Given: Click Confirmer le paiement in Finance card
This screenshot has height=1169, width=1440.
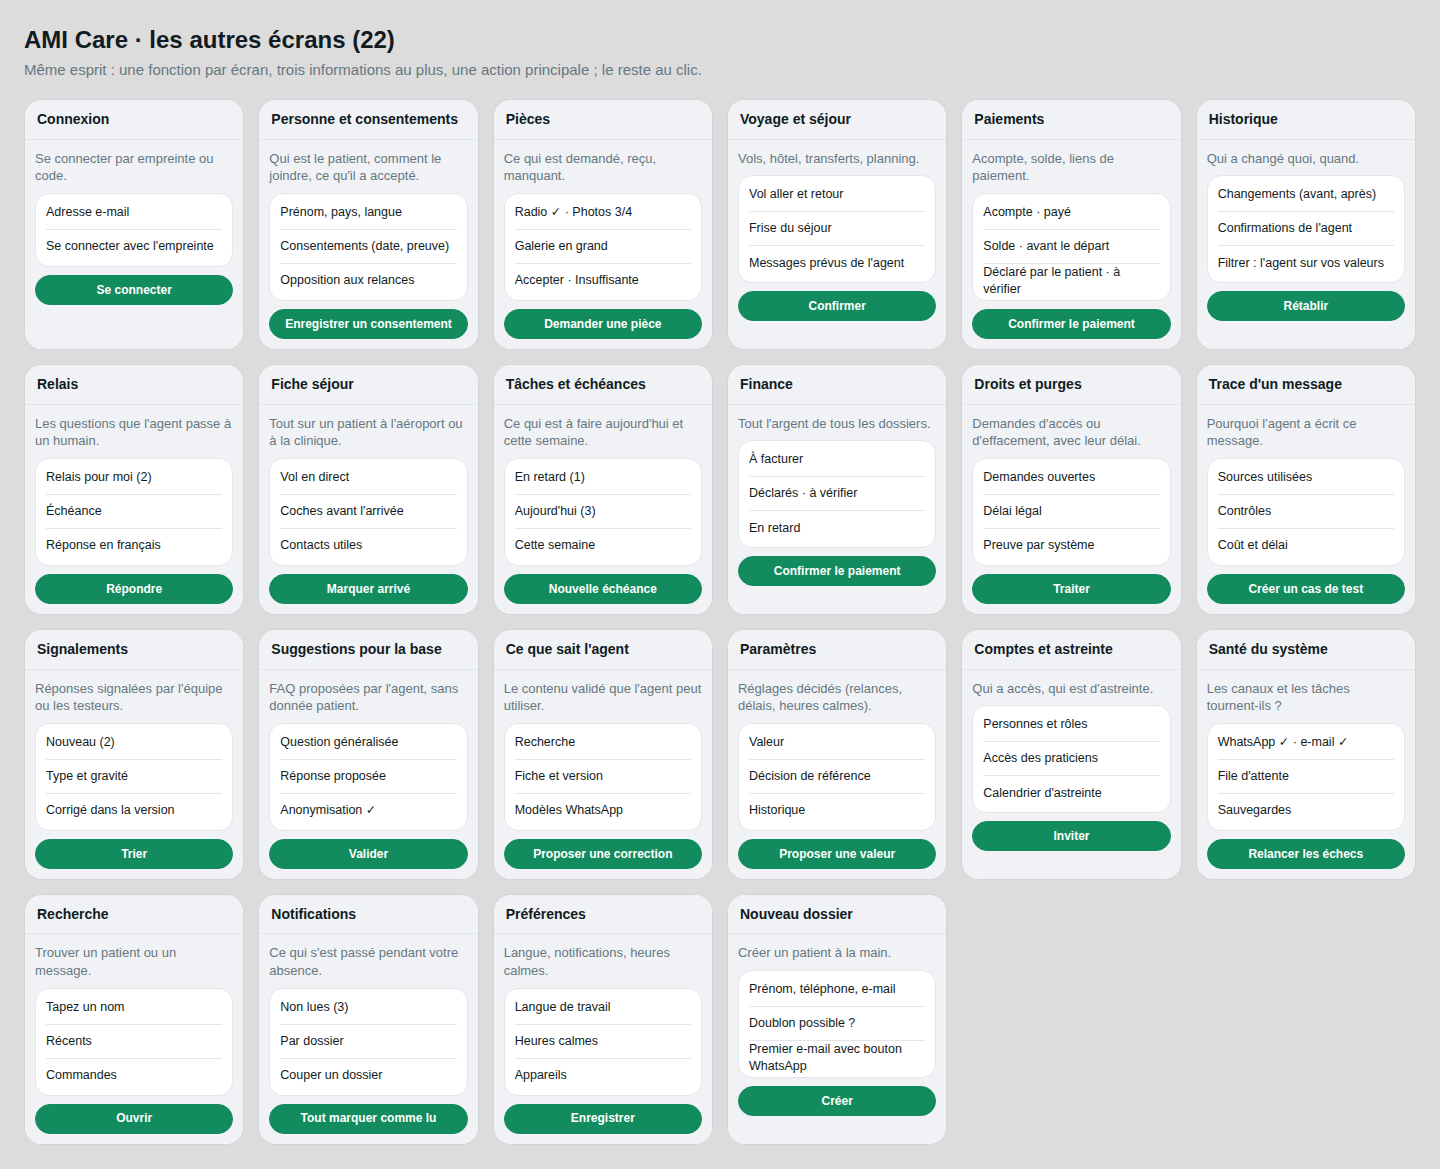Looking at the screenshot, I should pyautogui.click(x=837, y=571).
